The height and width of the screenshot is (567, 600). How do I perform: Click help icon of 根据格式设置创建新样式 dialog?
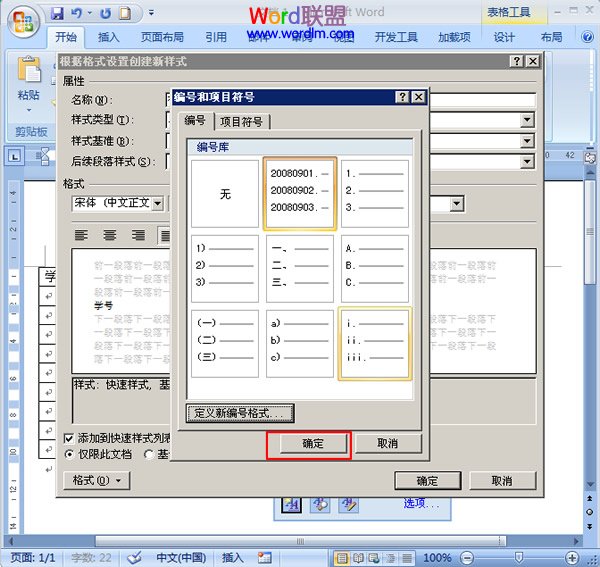click(x=517, y=61)
